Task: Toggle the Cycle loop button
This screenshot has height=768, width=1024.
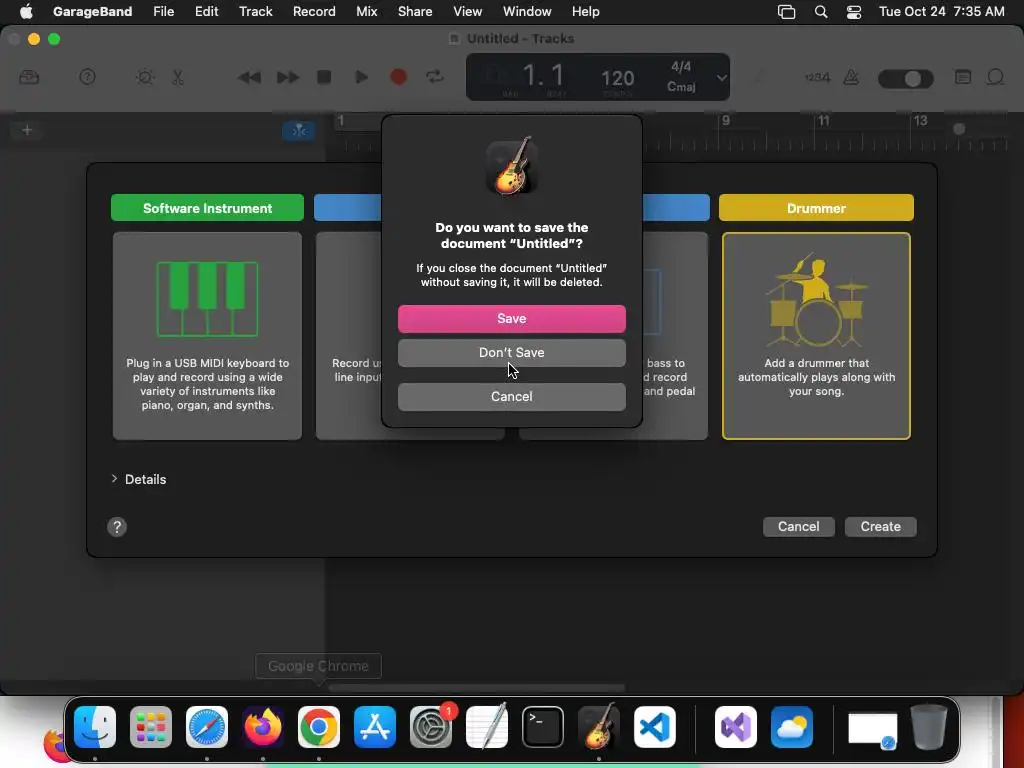Action: tap(435, 77)
